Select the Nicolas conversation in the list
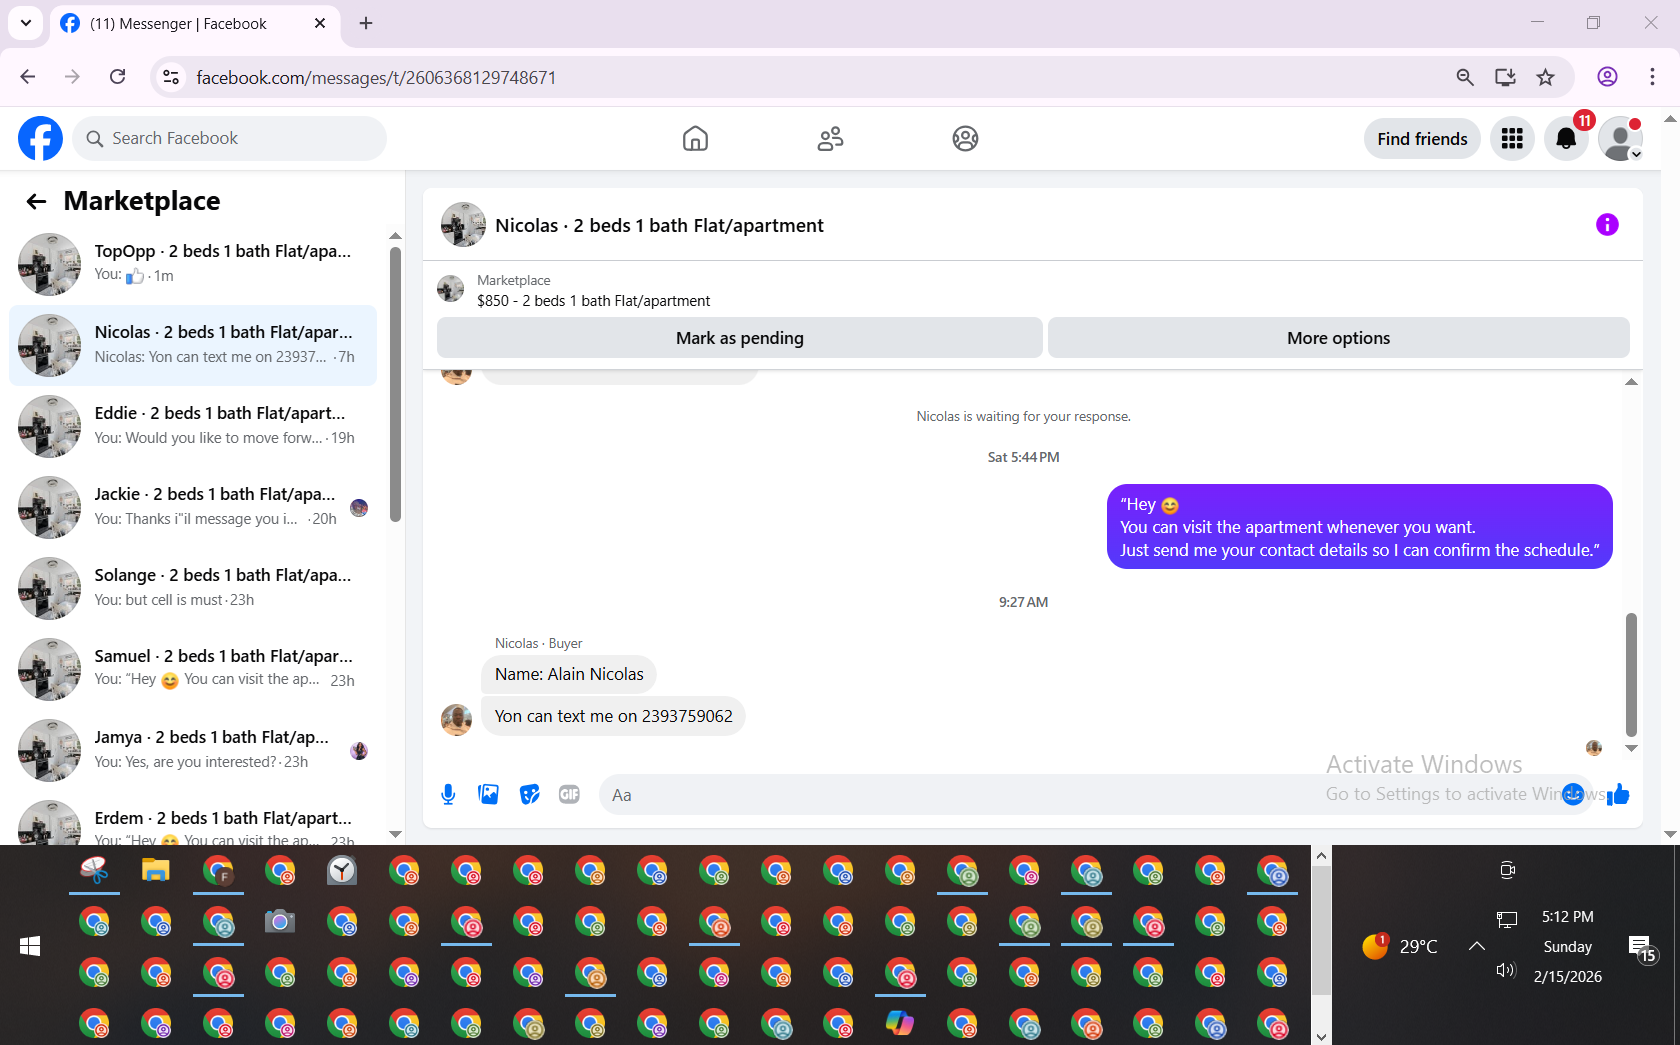The height and width of the screenshot is (1045, 1680). pos(193,345)
